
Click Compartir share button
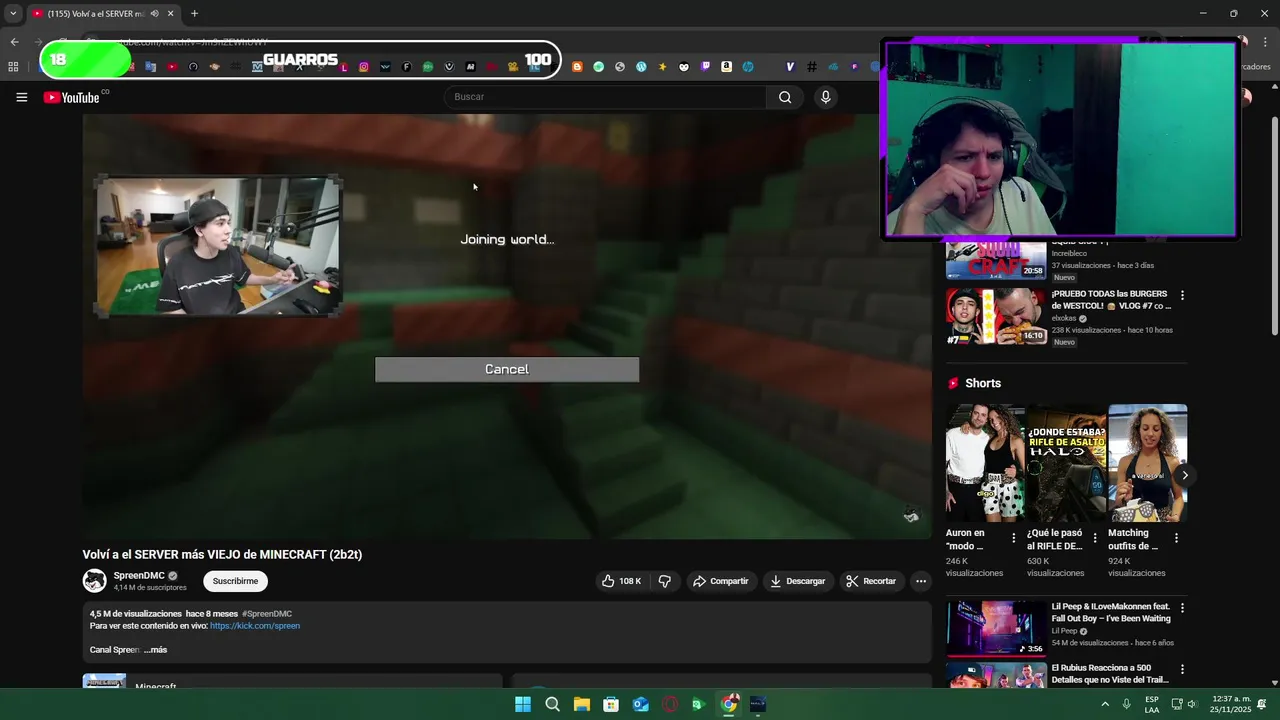(x=721, y=581)
